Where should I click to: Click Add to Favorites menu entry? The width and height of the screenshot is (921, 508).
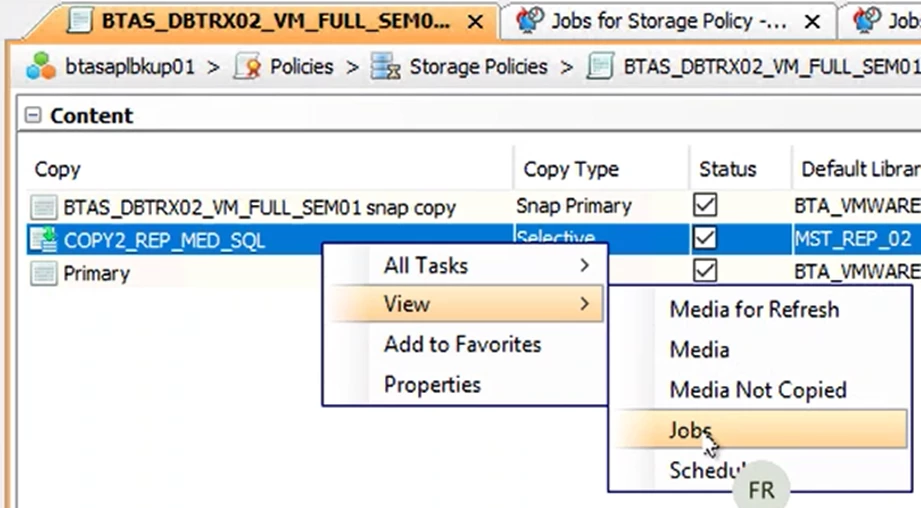point(462,344)
